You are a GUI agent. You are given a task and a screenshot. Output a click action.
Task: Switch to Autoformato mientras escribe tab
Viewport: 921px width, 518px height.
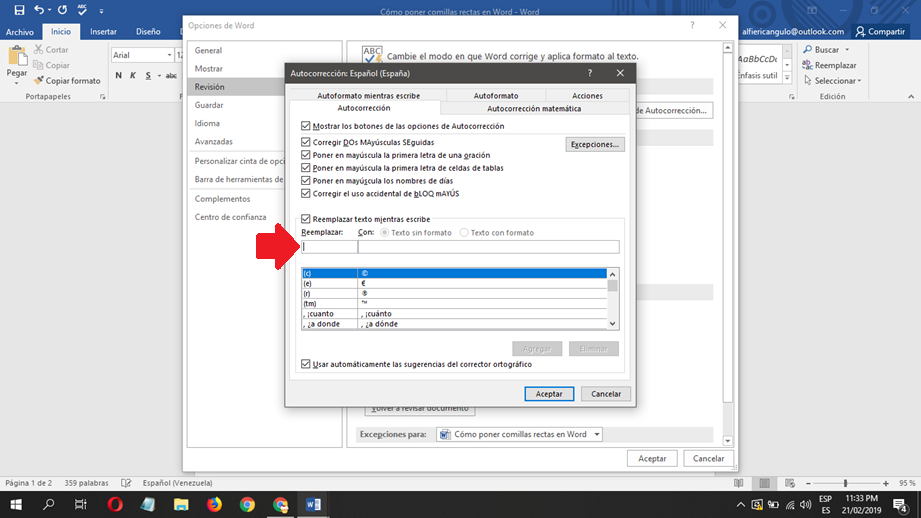[368, 95]
